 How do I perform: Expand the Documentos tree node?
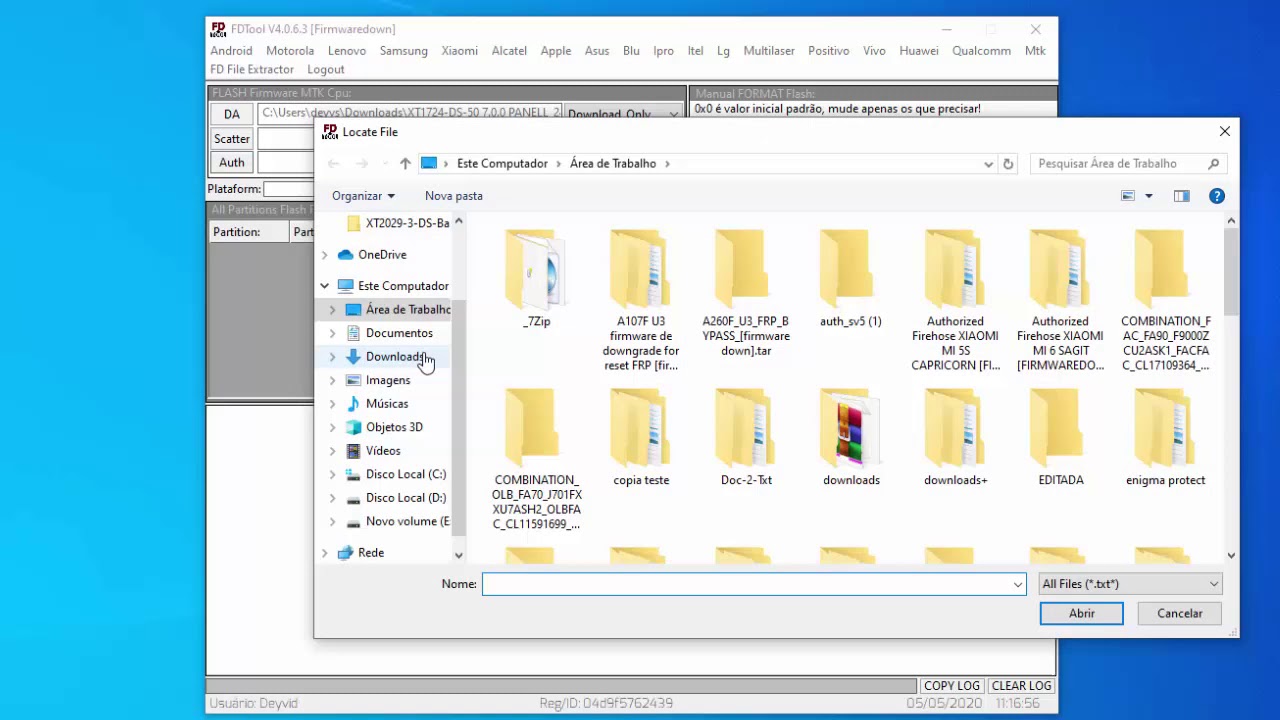point(332,333)
